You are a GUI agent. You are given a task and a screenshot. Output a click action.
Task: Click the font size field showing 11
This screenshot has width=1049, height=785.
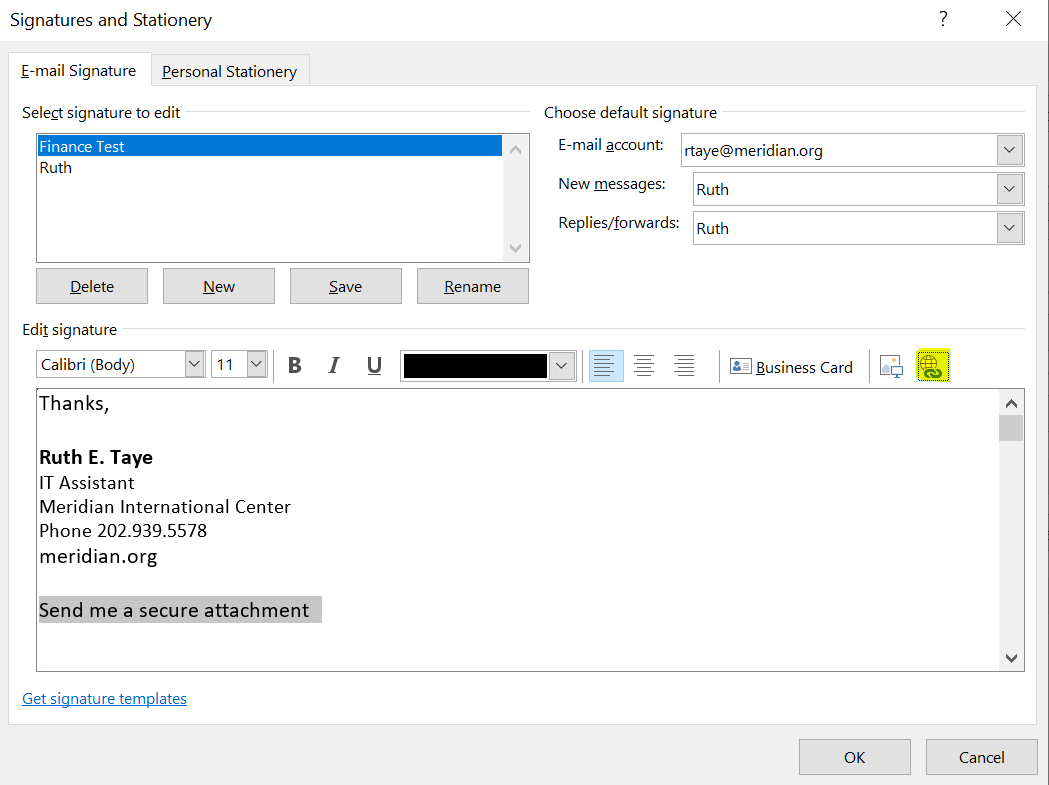tap(229, 365)
